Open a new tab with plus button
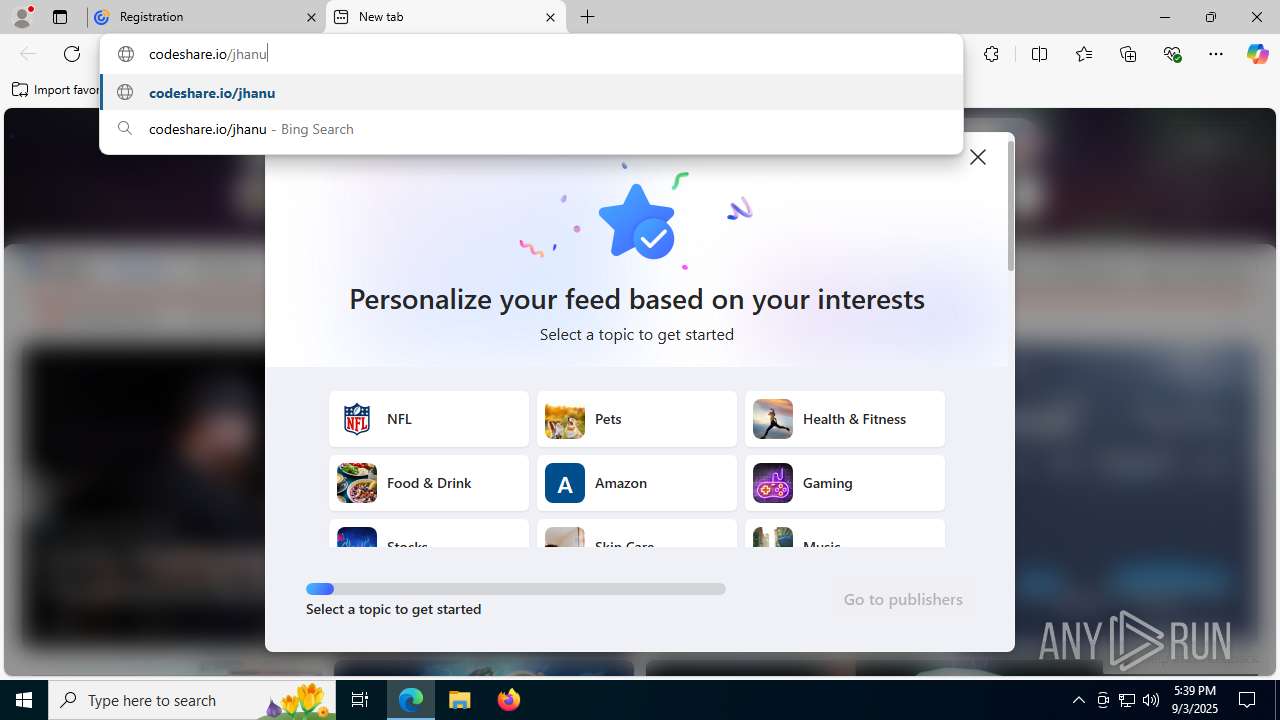The image size is (1280, 720). [588, 17]
